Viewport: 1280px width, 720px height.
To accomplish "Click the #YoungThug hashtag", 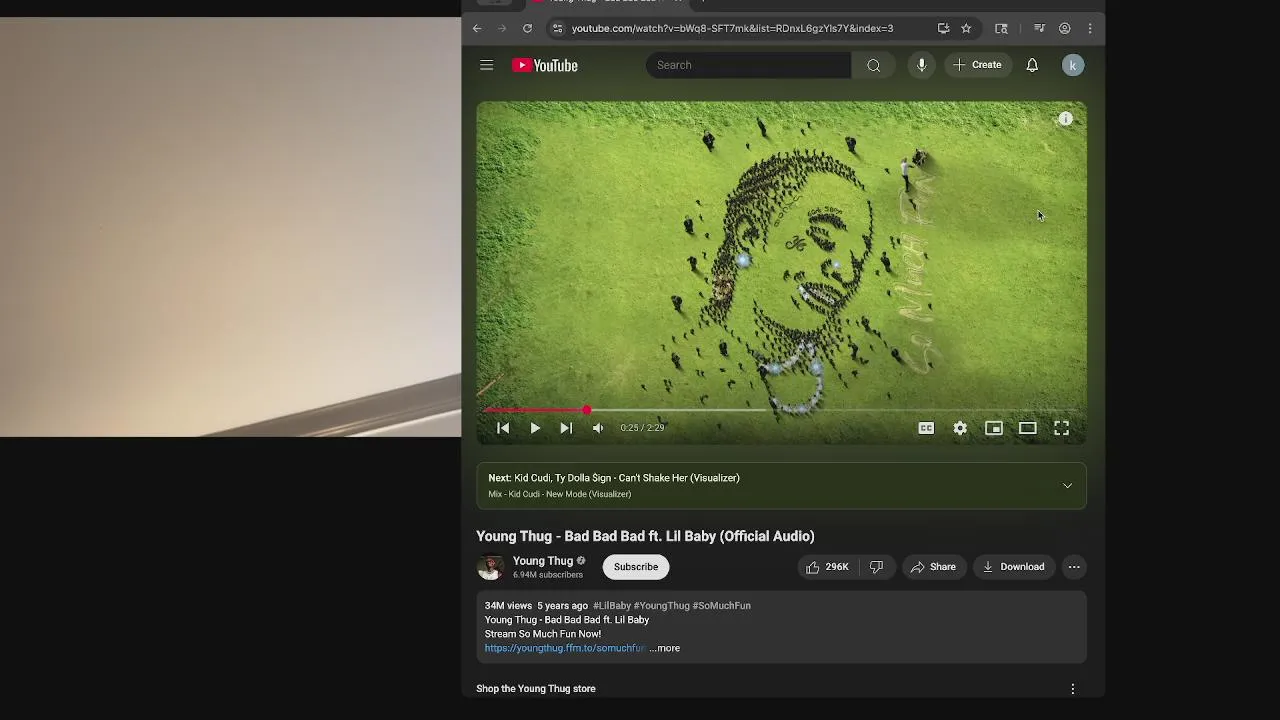I will [662, 606].
